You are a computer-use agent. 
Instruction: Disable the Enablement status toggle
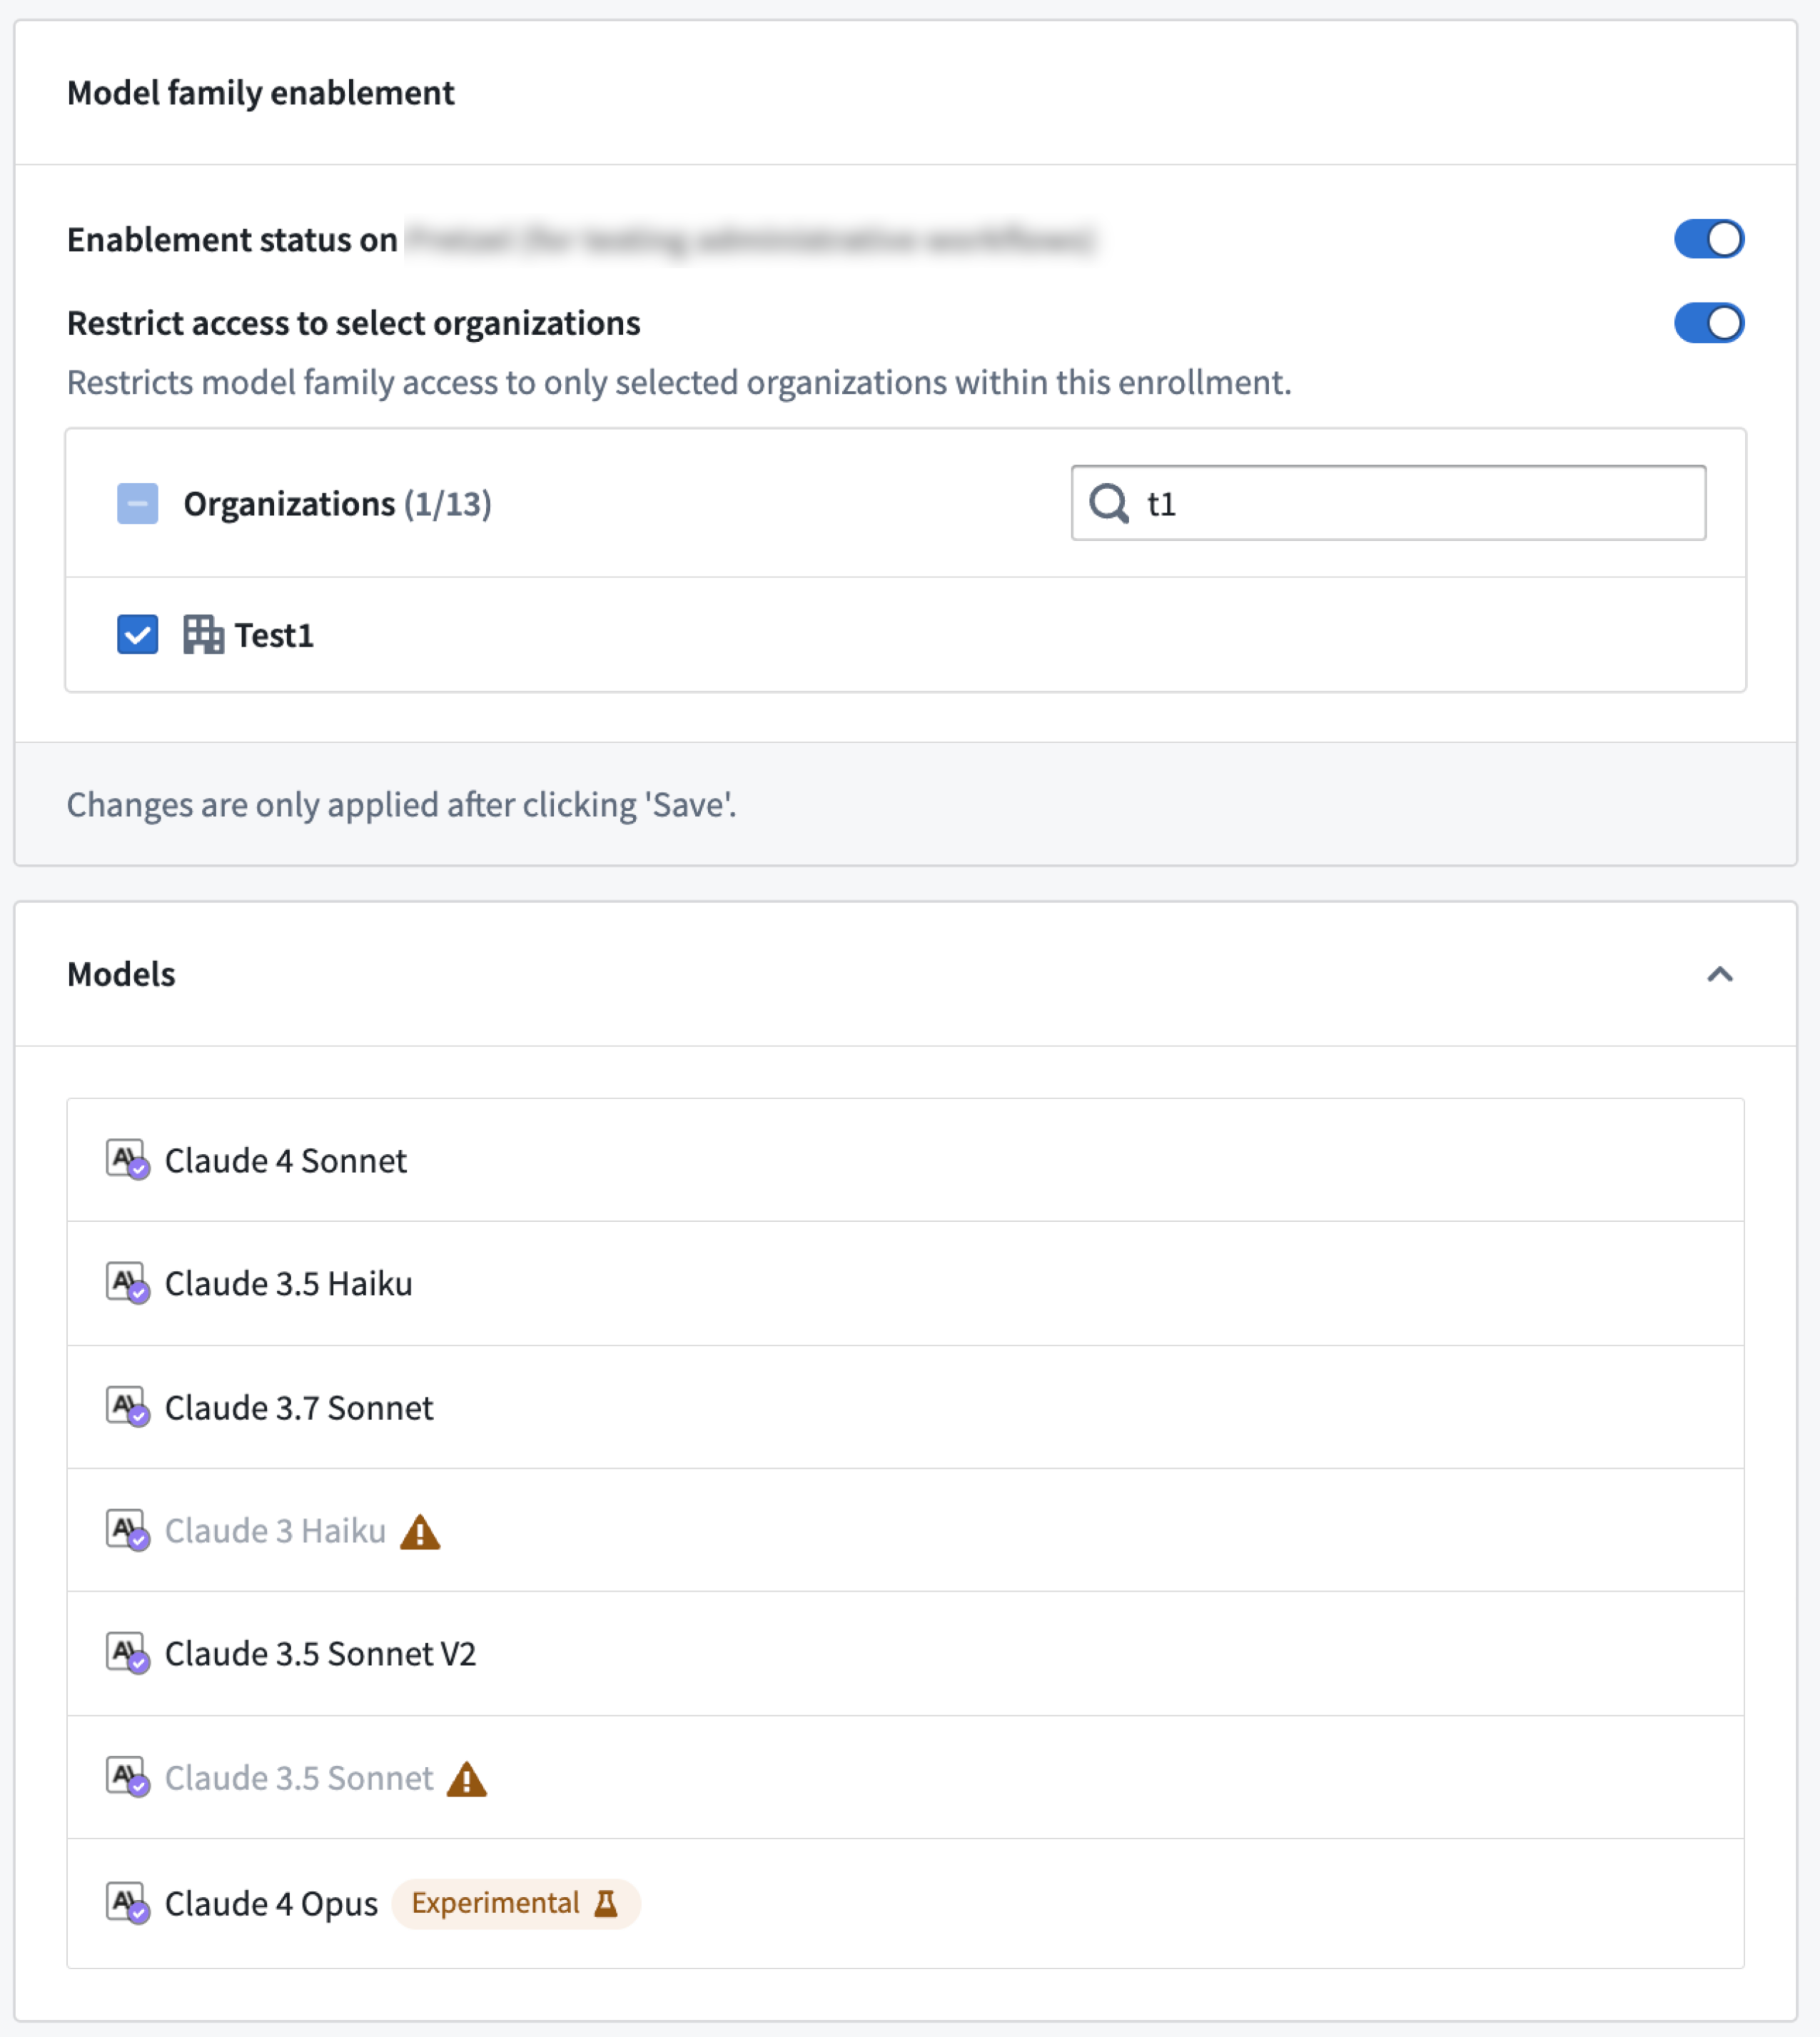tap(1710, 239)
